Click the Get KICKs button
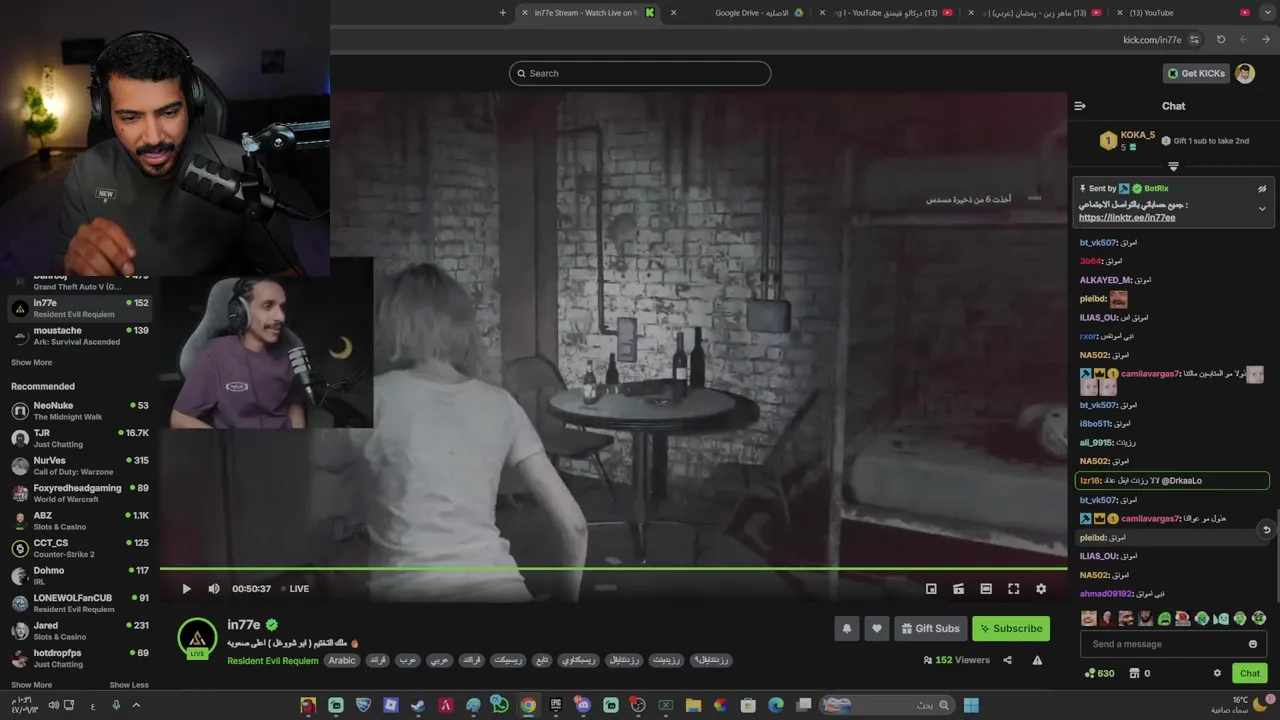 1195,73
